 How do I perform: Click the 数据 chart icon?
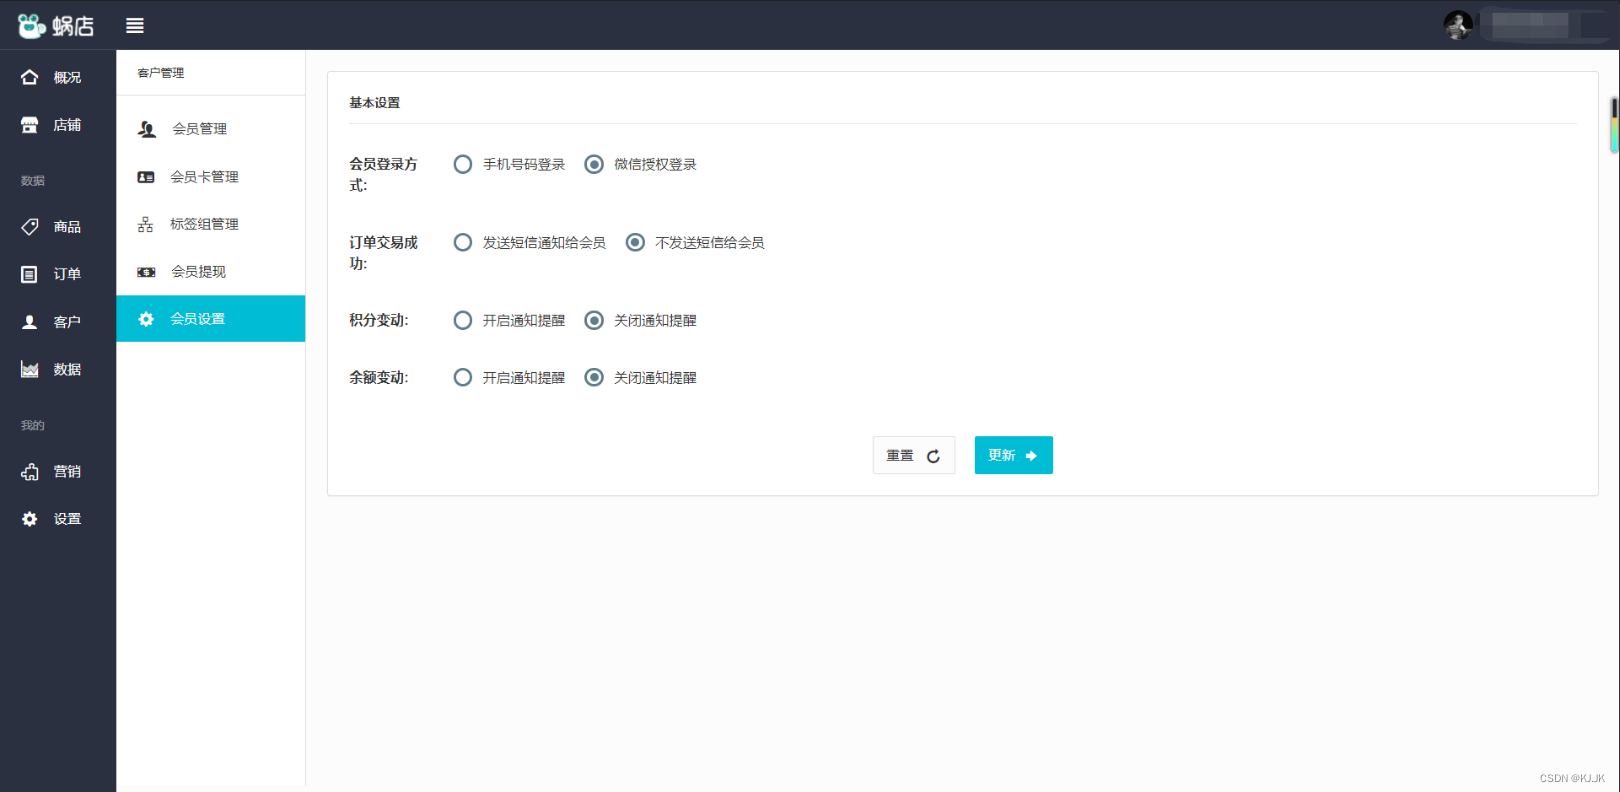click(30, 370)
